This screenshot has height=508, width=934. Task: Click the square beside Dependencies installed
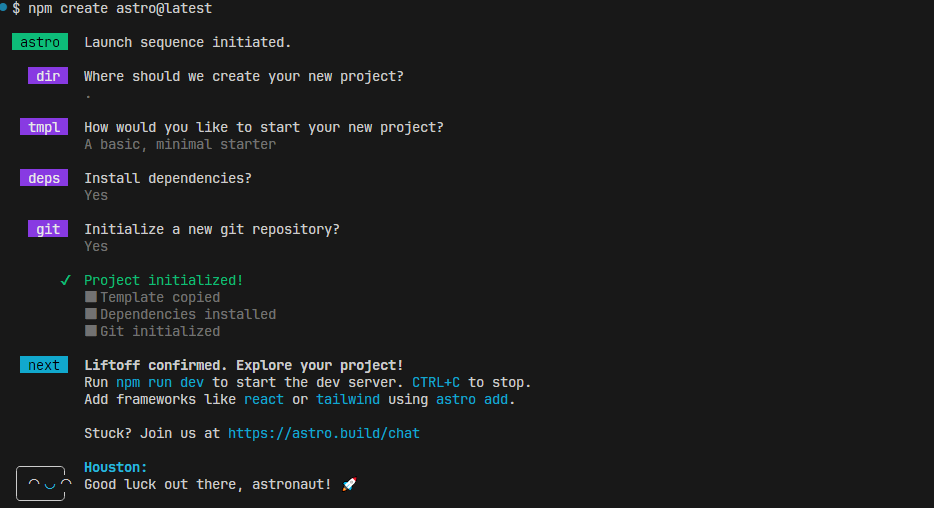[91, 313]
